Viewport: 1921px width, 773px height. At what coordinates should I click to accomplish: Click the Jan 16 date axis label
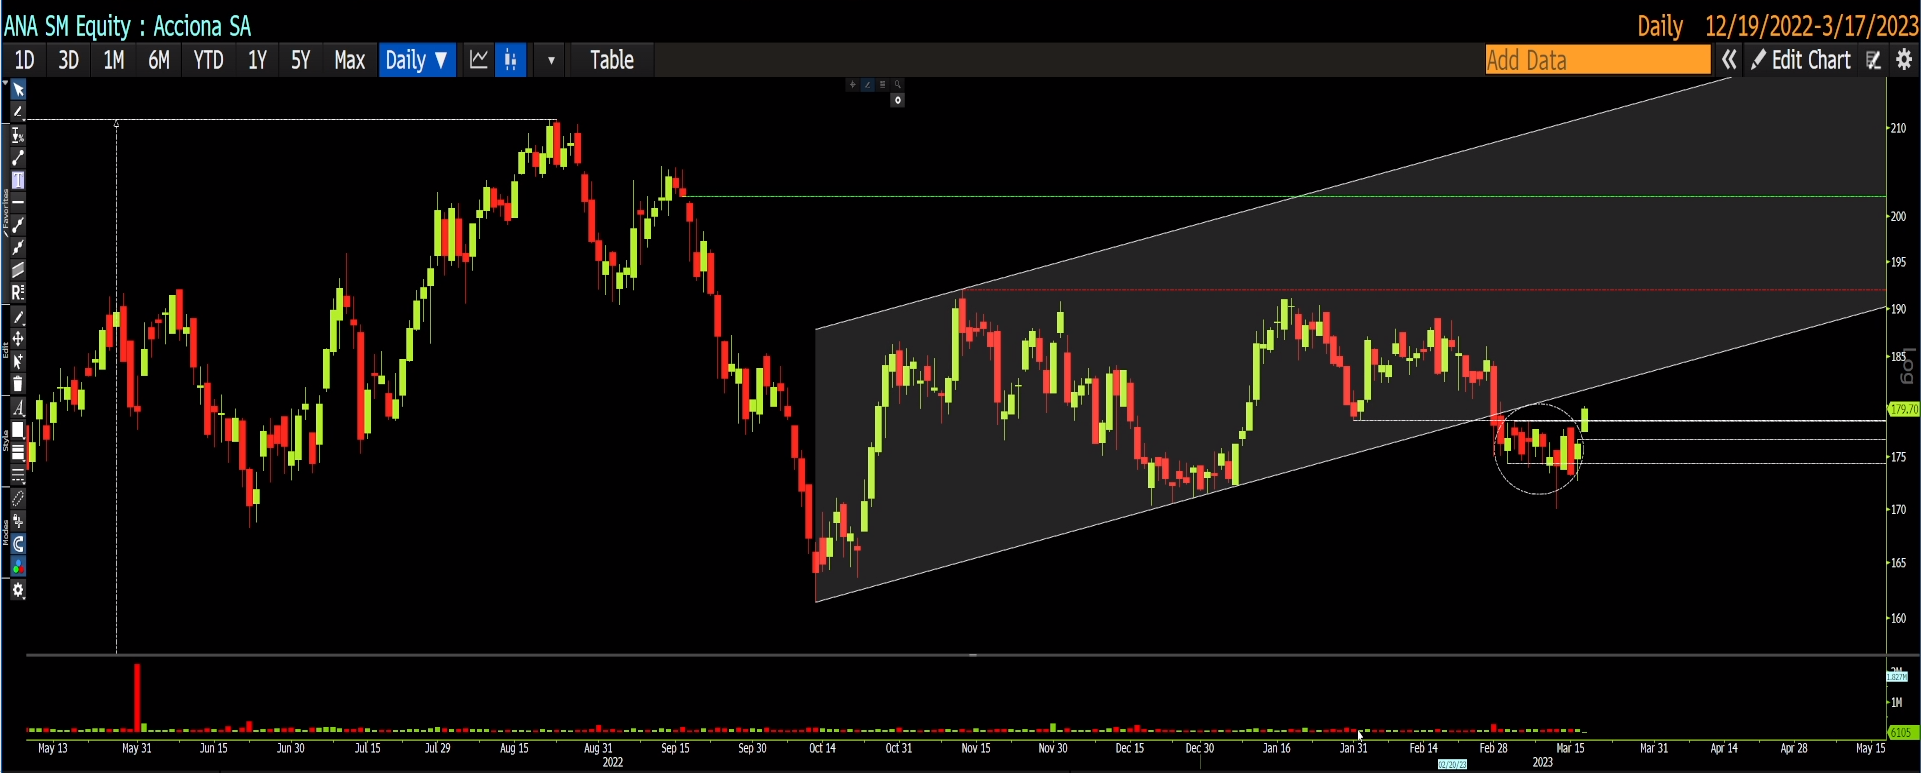[1277, 748]
